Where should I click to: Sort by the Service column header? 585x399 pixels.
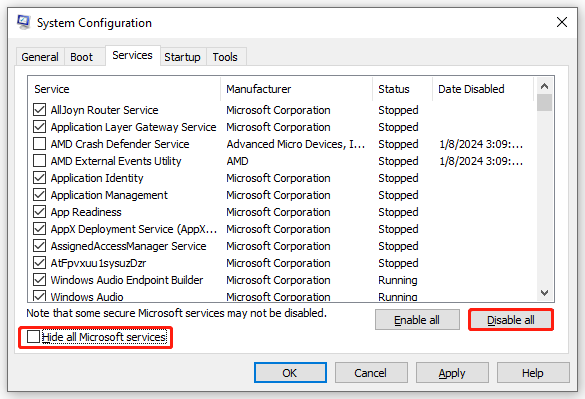pos(124,89)
